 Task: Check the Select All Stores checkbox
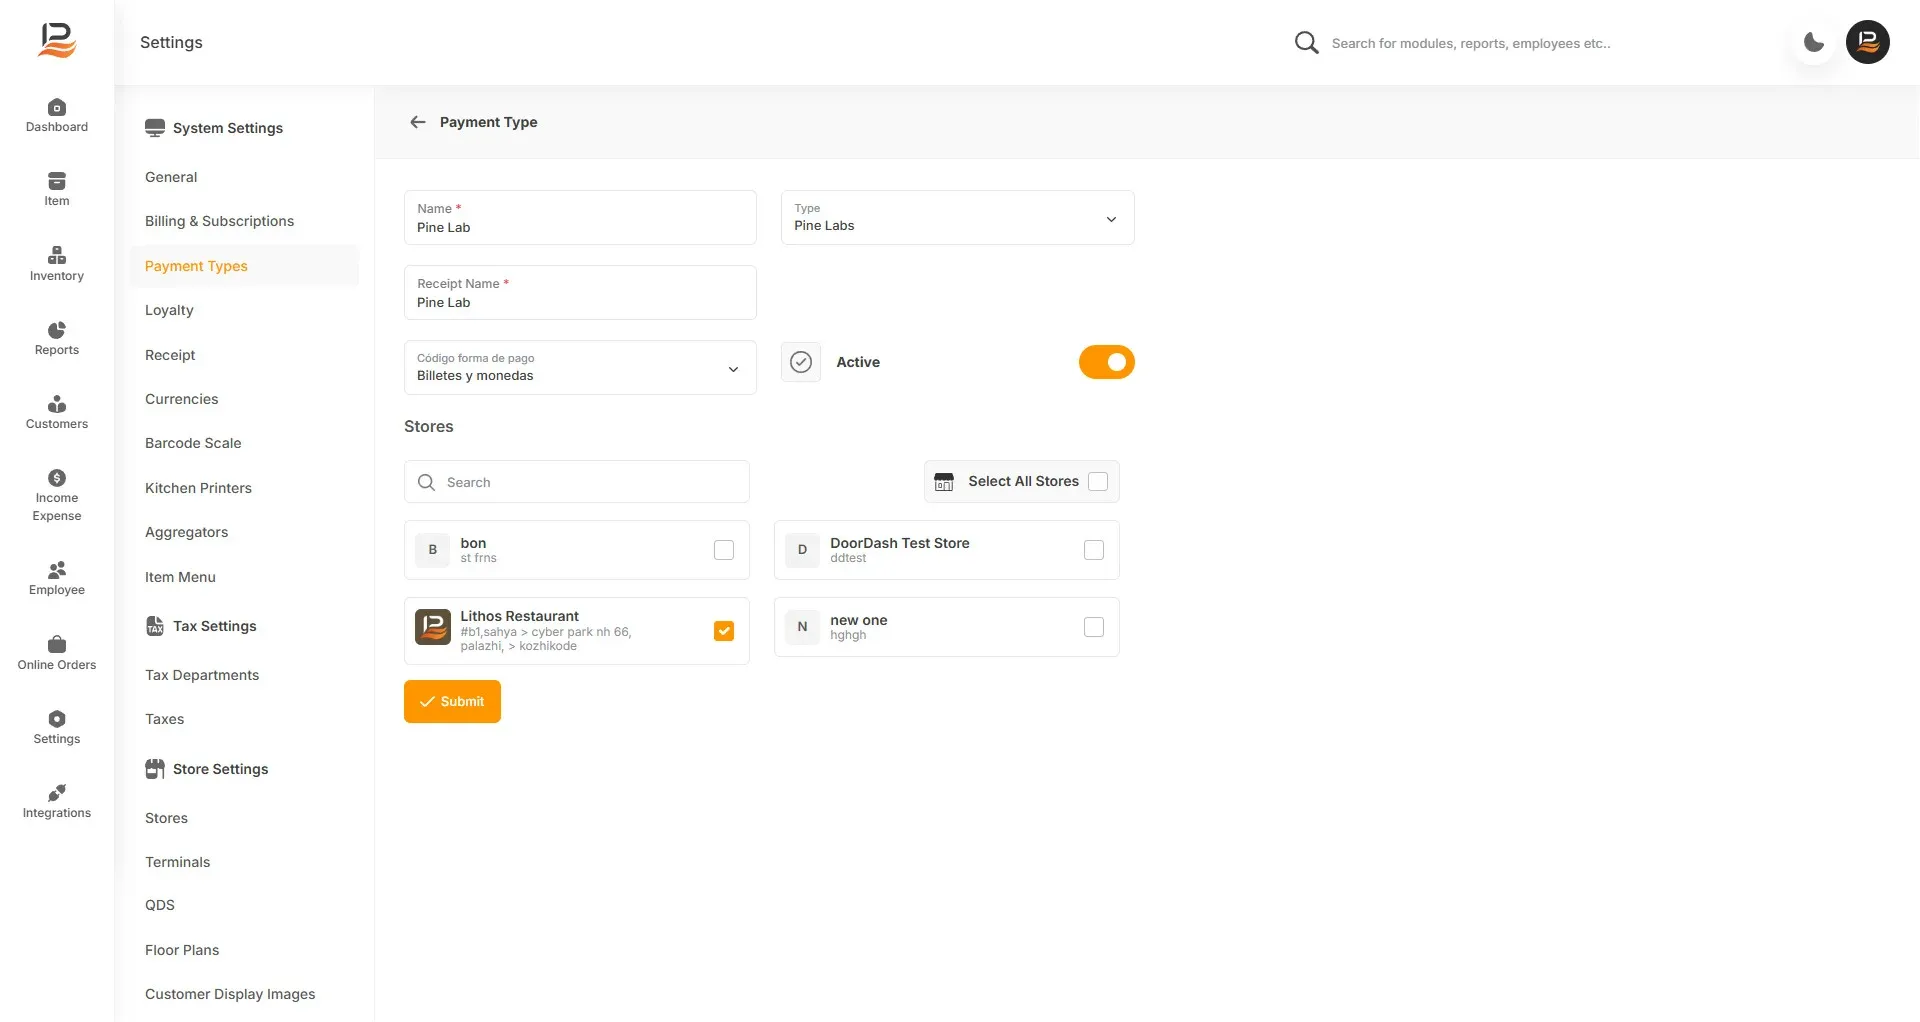click(1098, 482)
